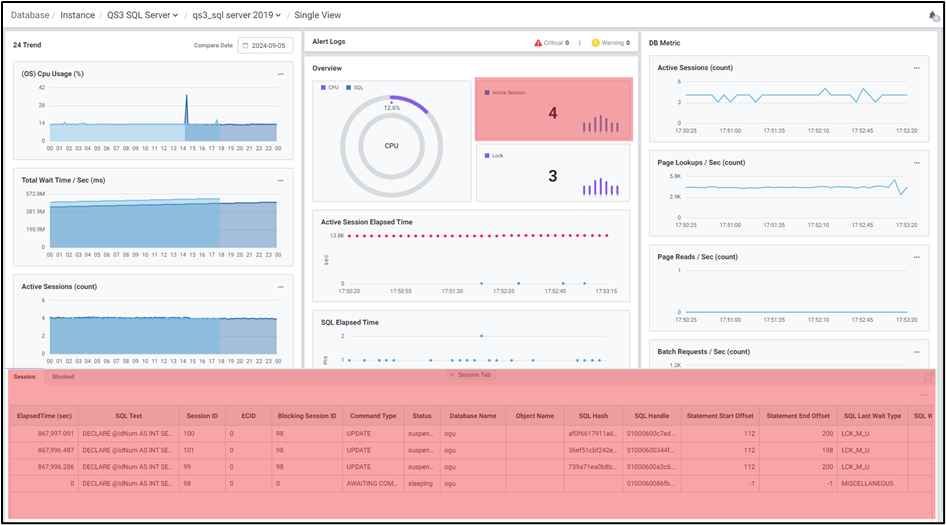
Task: Open options menu for Page Reads / Sec
Action: (x=916, y=257)
